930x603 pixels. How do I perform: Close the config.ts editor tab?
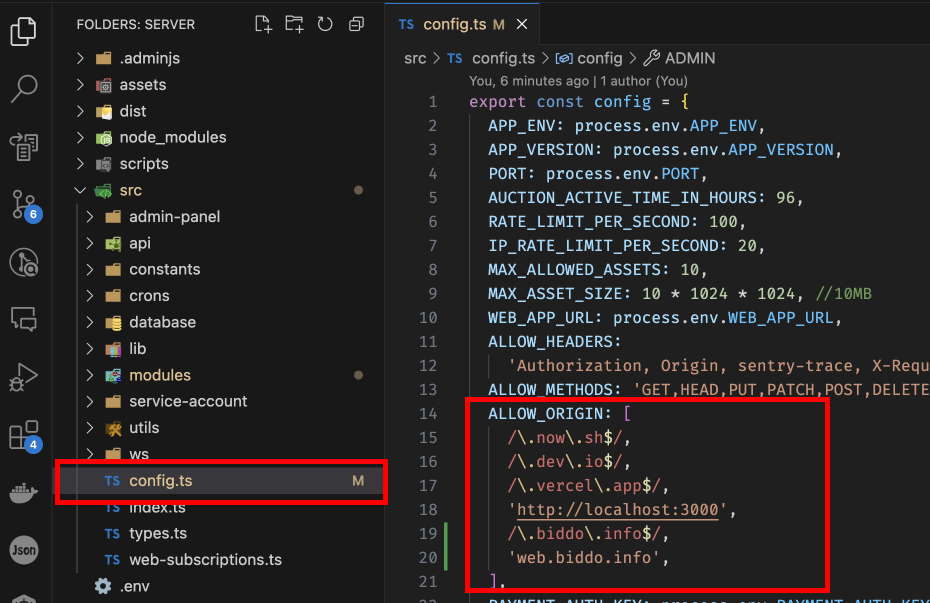point(522,24)
